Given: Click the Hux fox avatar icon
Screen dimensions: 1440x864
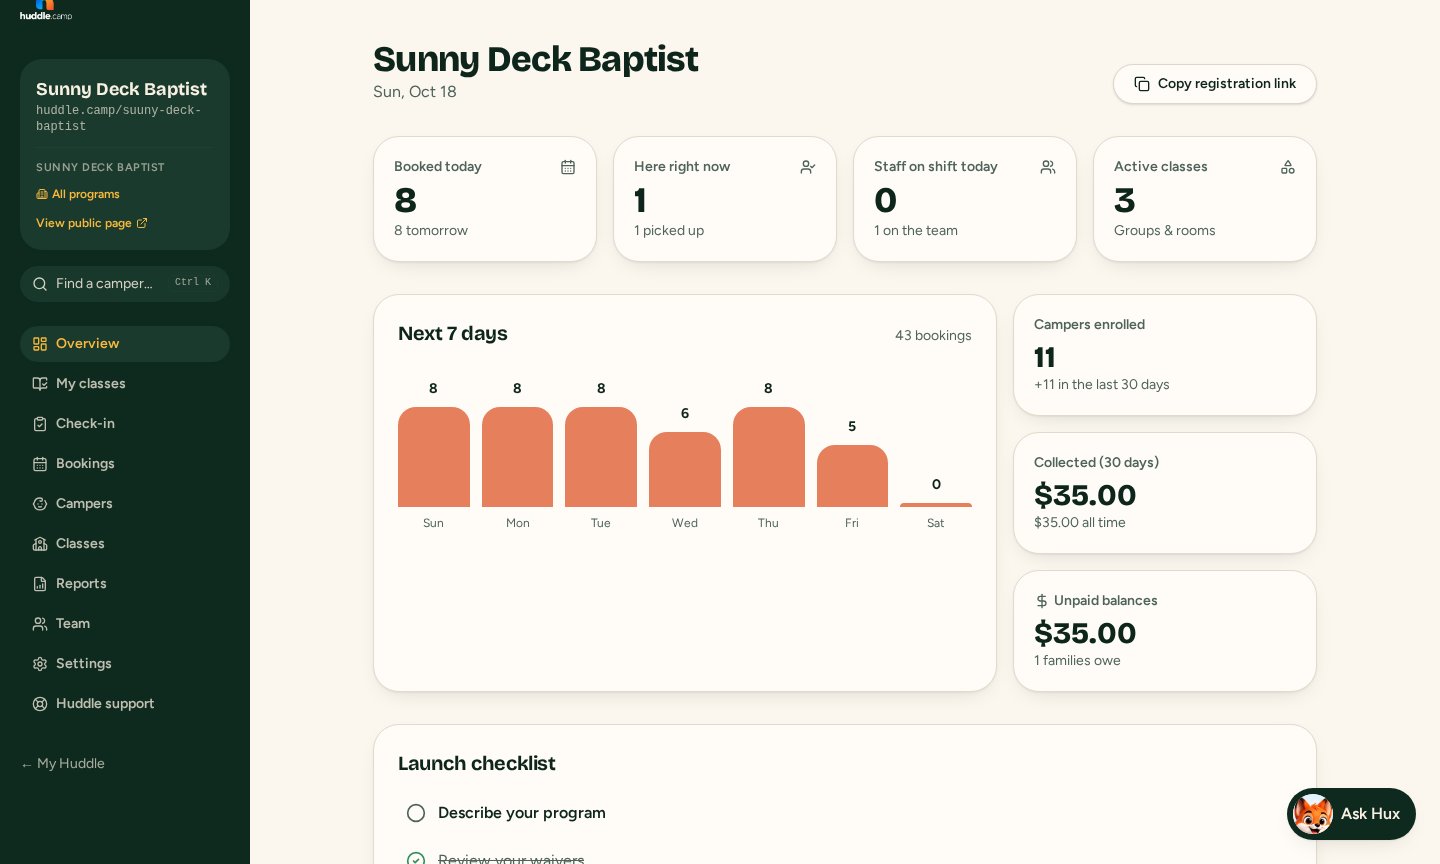Looking at the screenshot, I should (x=1313, y=814).
